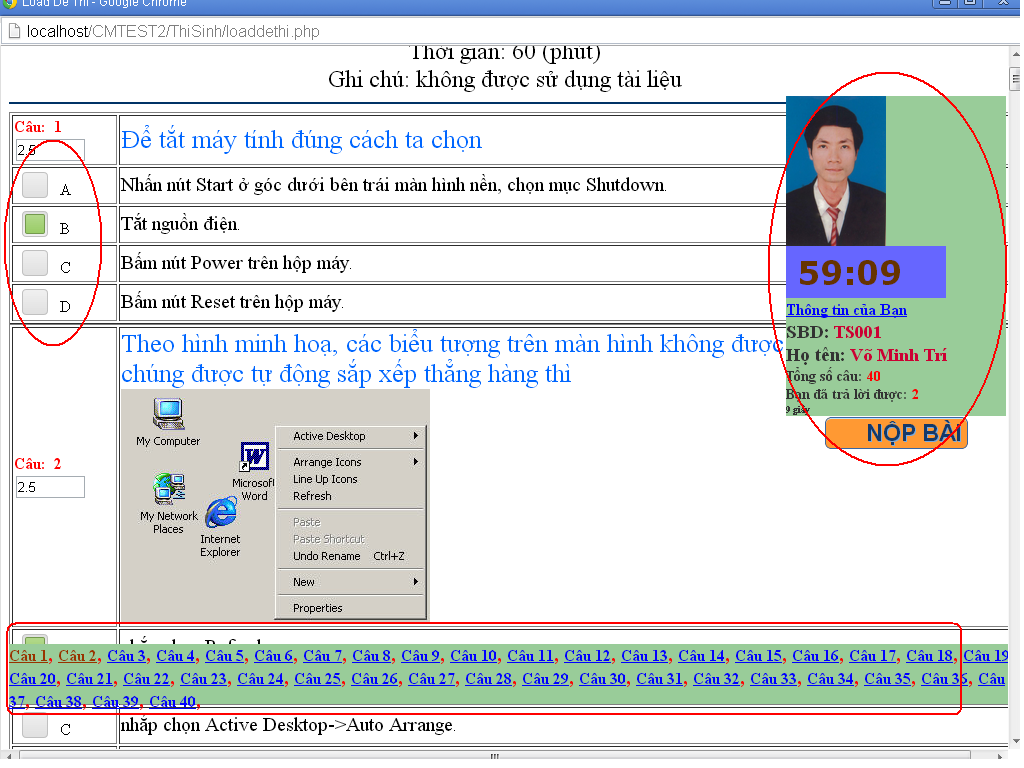Click the Câu 38 link
Viewport: 1024px width, 768px height.
click(59, 702)
